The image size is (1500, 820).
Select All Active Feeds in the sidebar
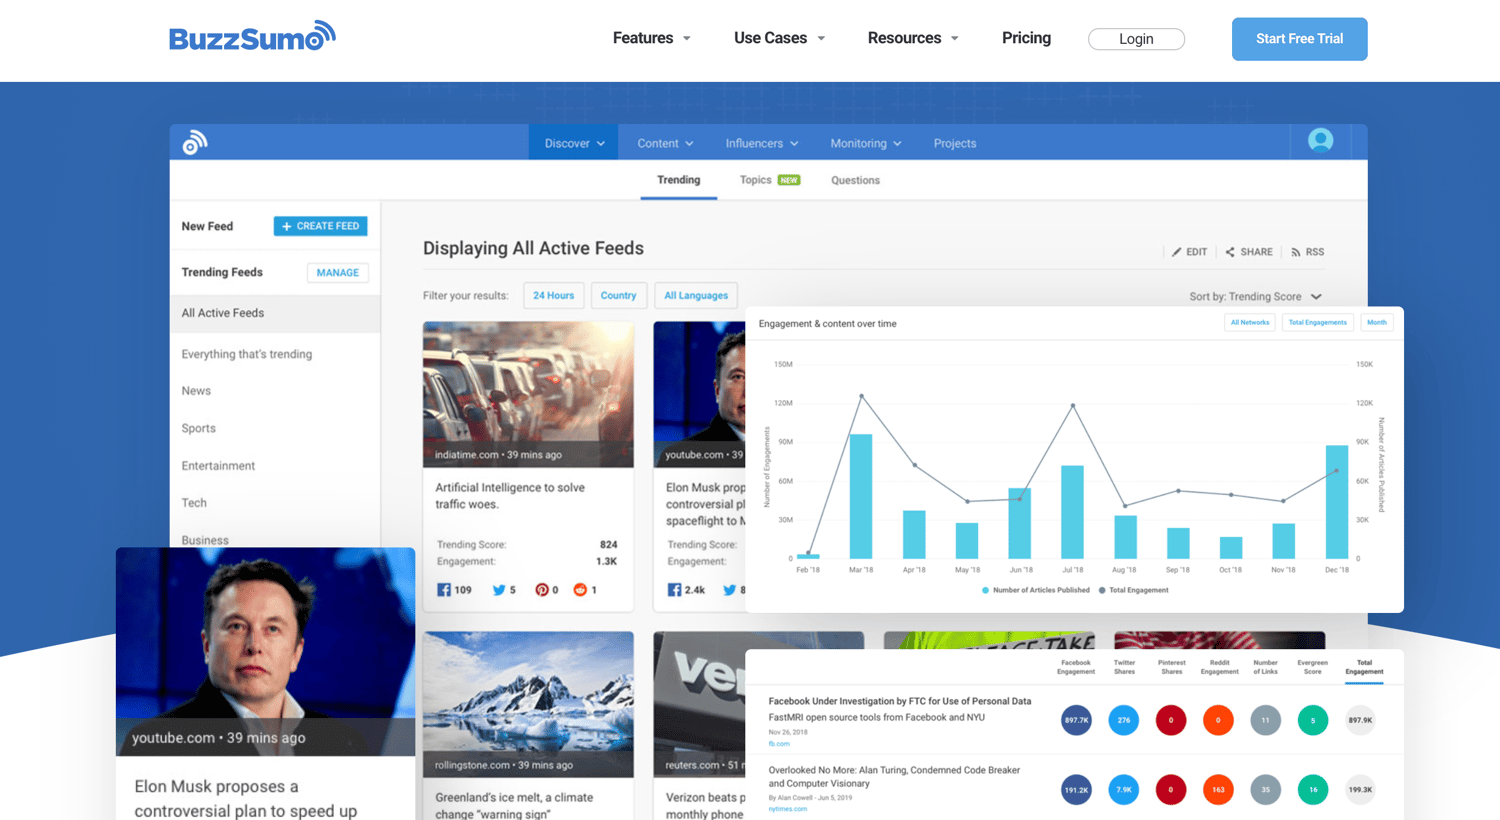[x=275, y=313]
